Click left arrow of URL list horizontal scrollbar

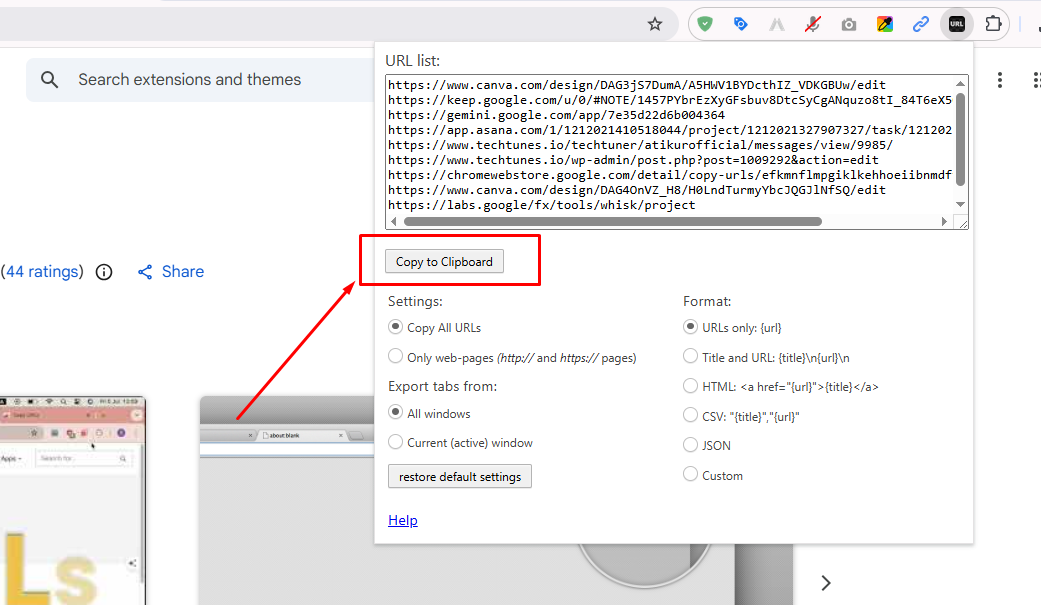394,222
